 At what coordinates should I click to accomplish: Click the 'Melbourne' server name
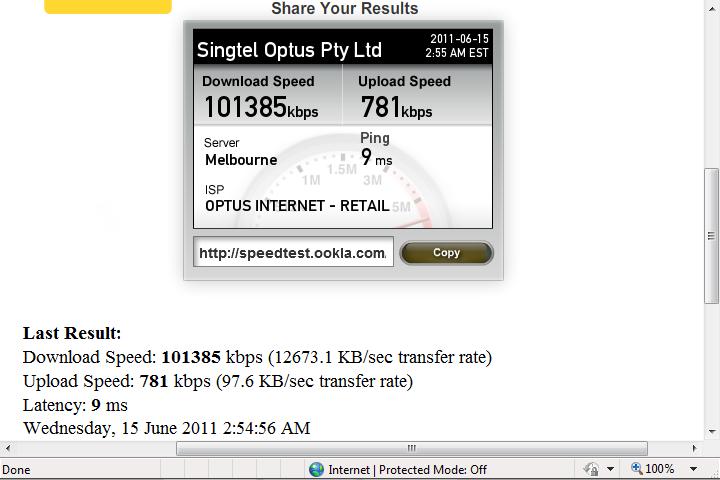[241, 160]
